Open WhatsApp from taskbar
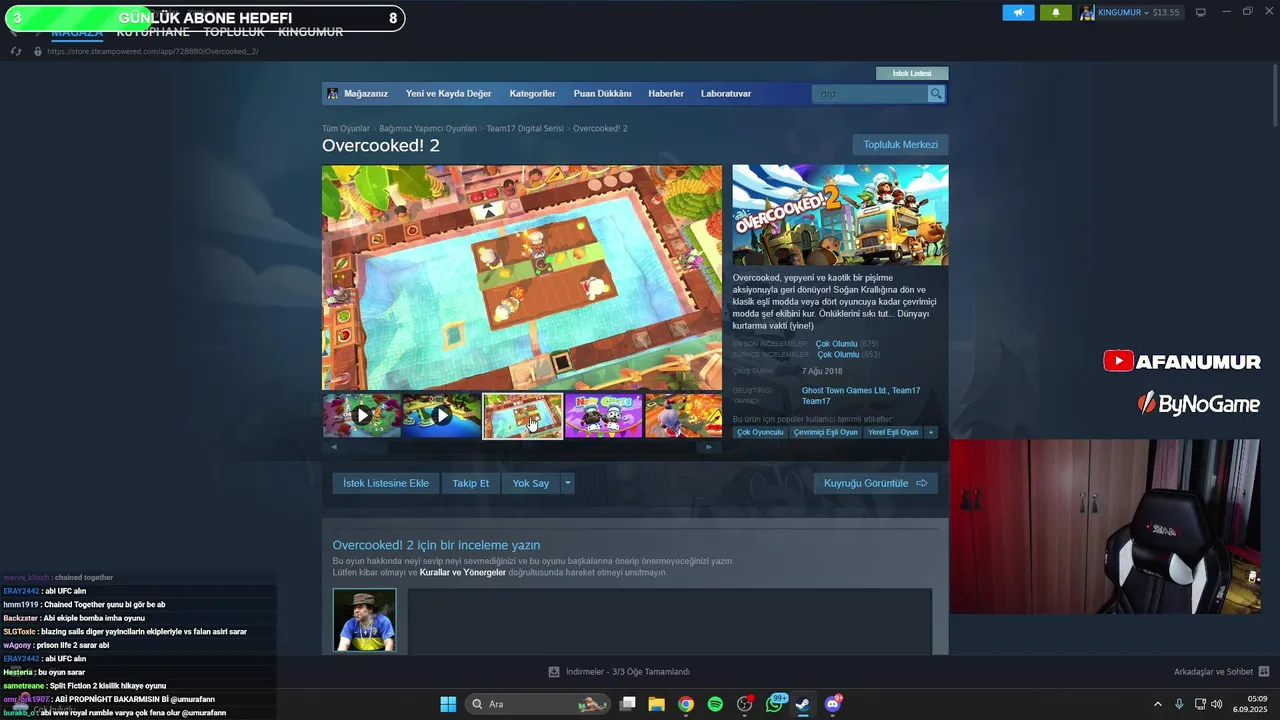The width and height of the screenshot is (1280, 720). [x=775, y=704]
